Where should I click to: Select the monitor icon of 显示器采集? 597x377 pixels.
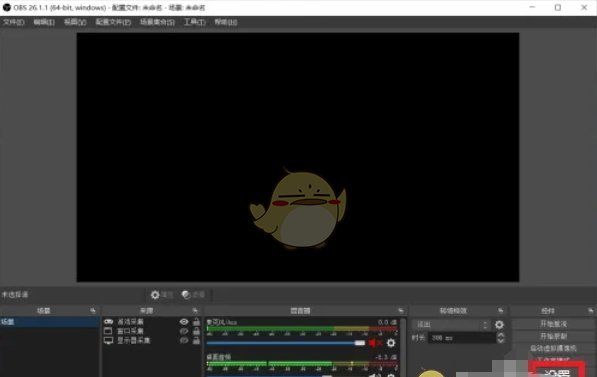pos(109,340)
